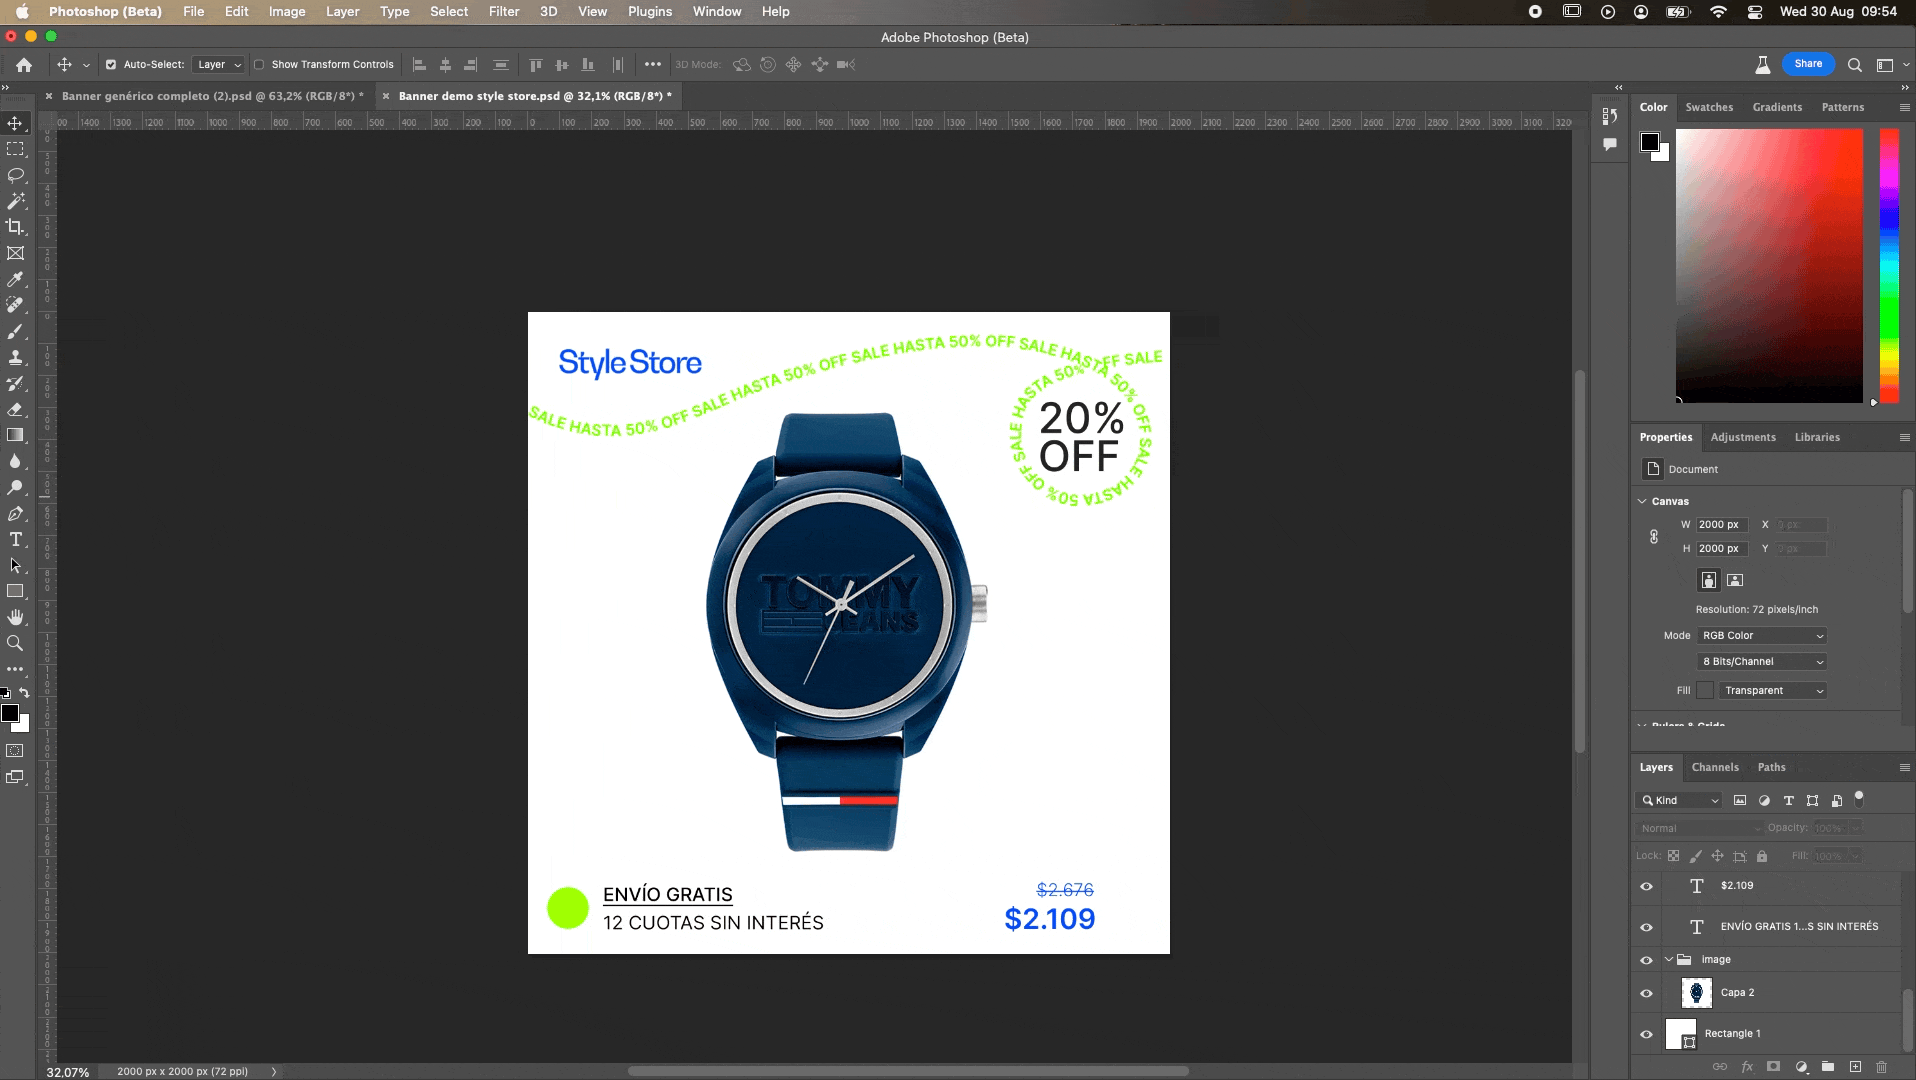Viewport: 1916px width, 1080px height.
Task: Select the Move tool in the toolbar
Action: [15, 123]
